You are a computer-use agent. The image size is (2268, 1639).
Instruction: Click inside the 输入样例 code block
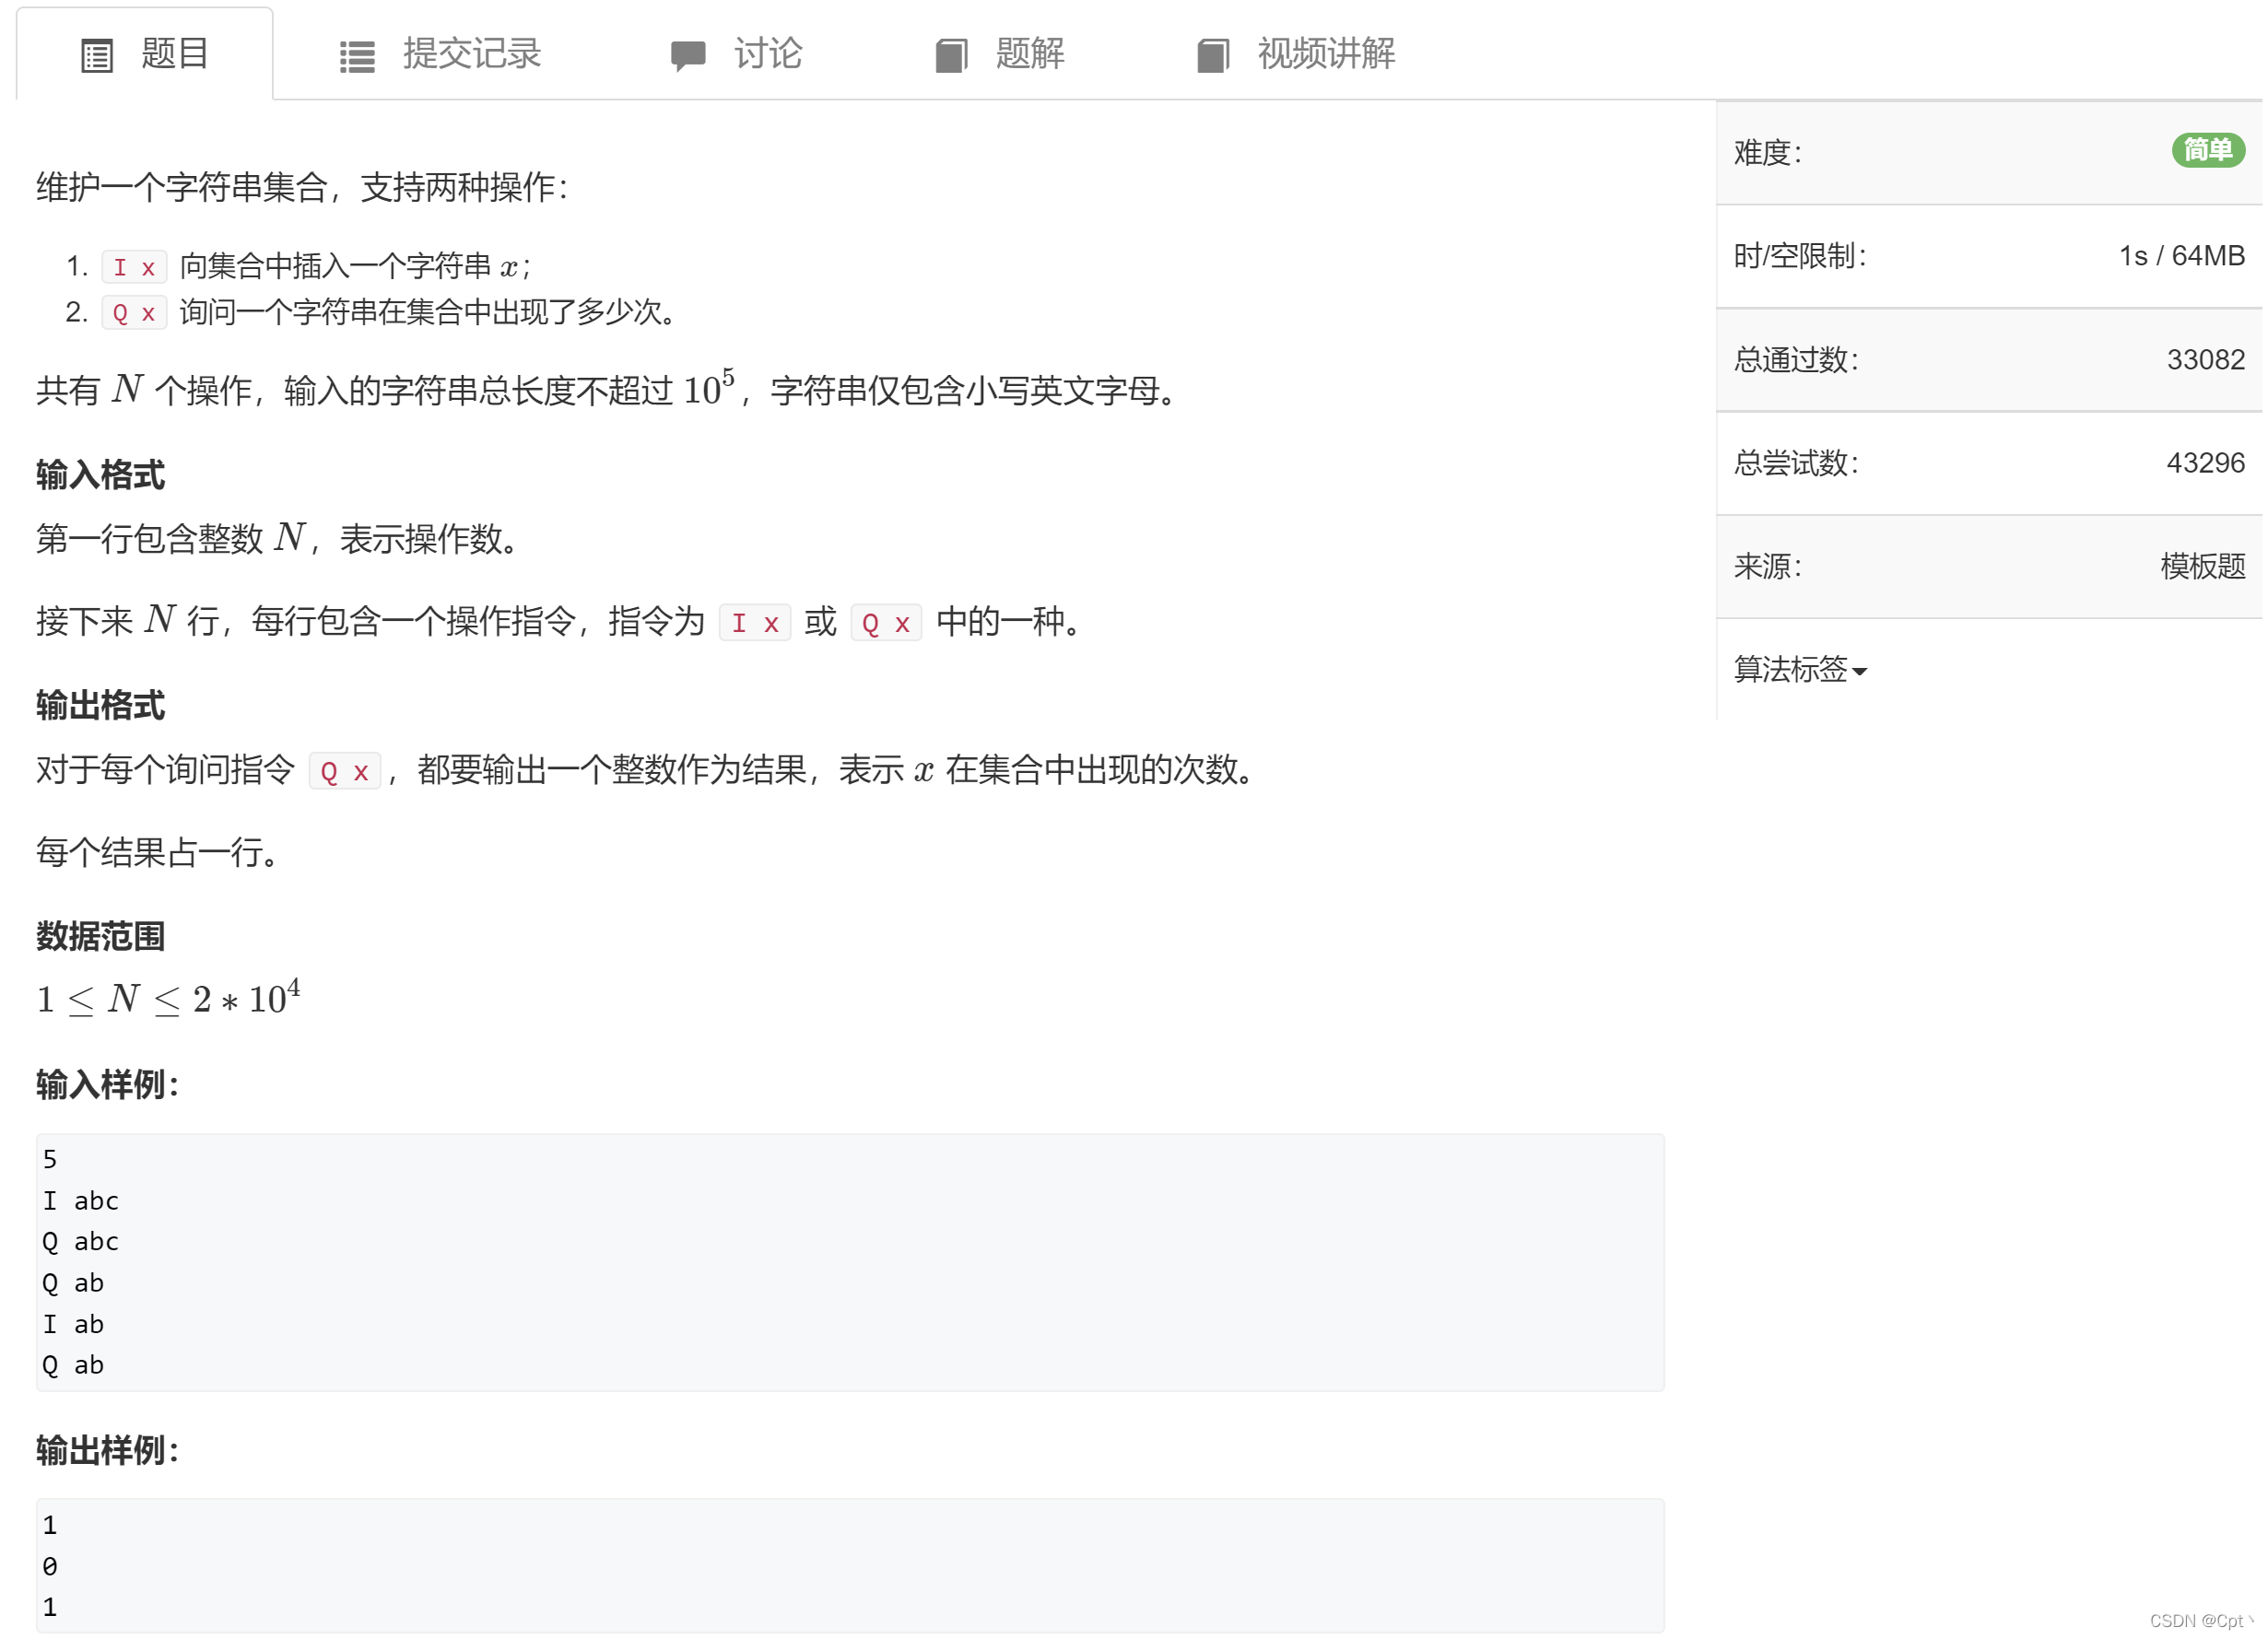(850, 1262)
